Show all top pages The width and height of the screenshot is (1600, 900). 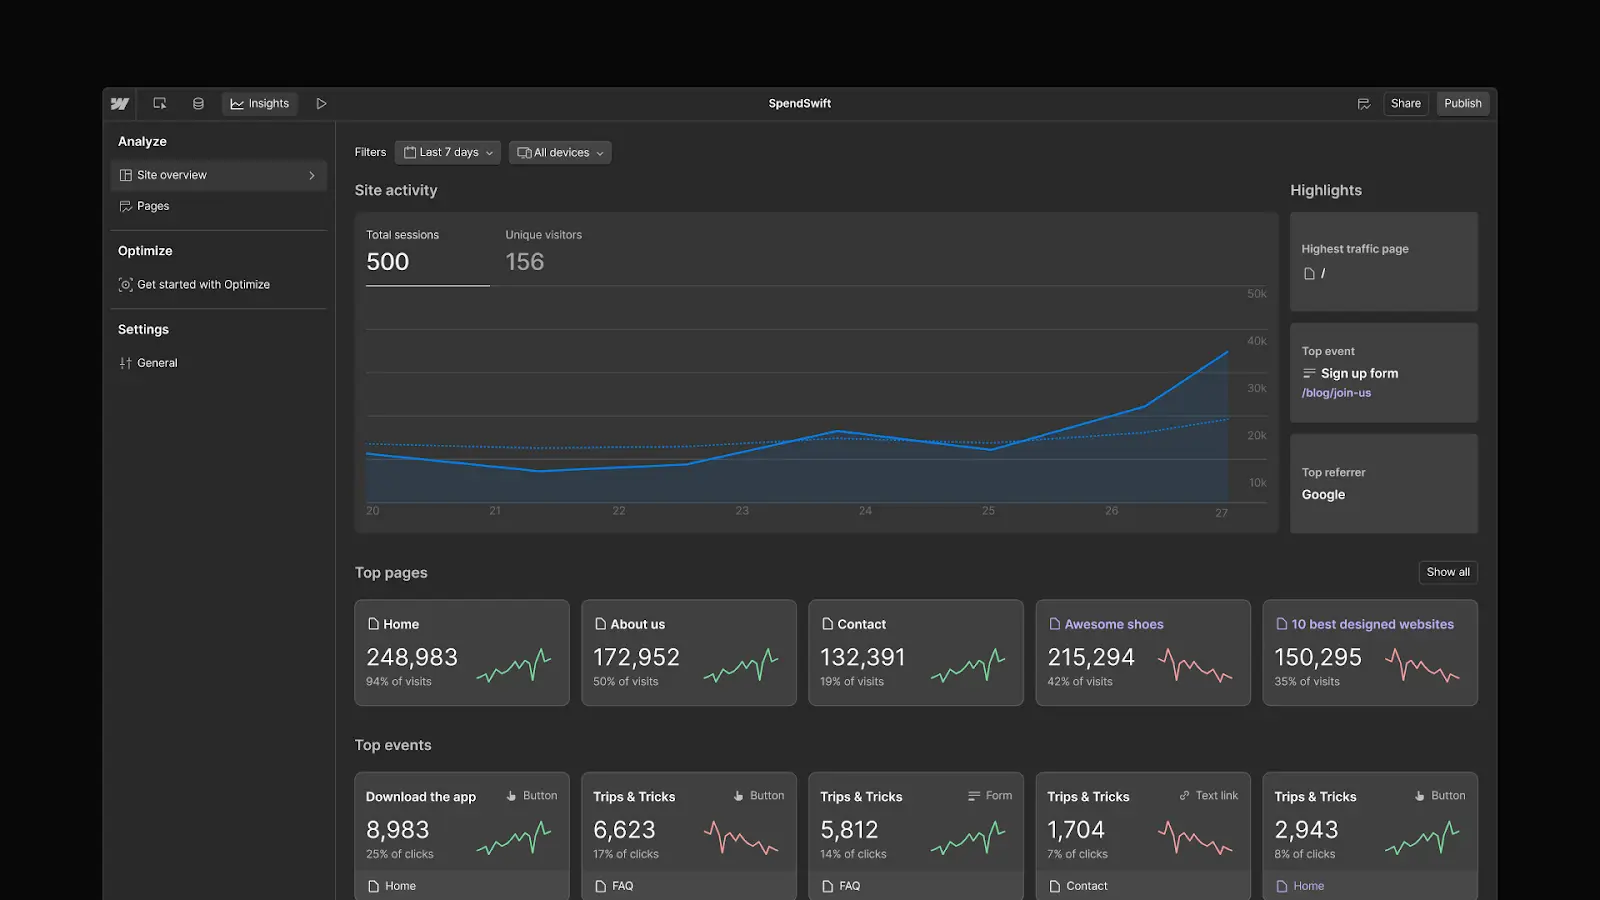click(1447, 572)
